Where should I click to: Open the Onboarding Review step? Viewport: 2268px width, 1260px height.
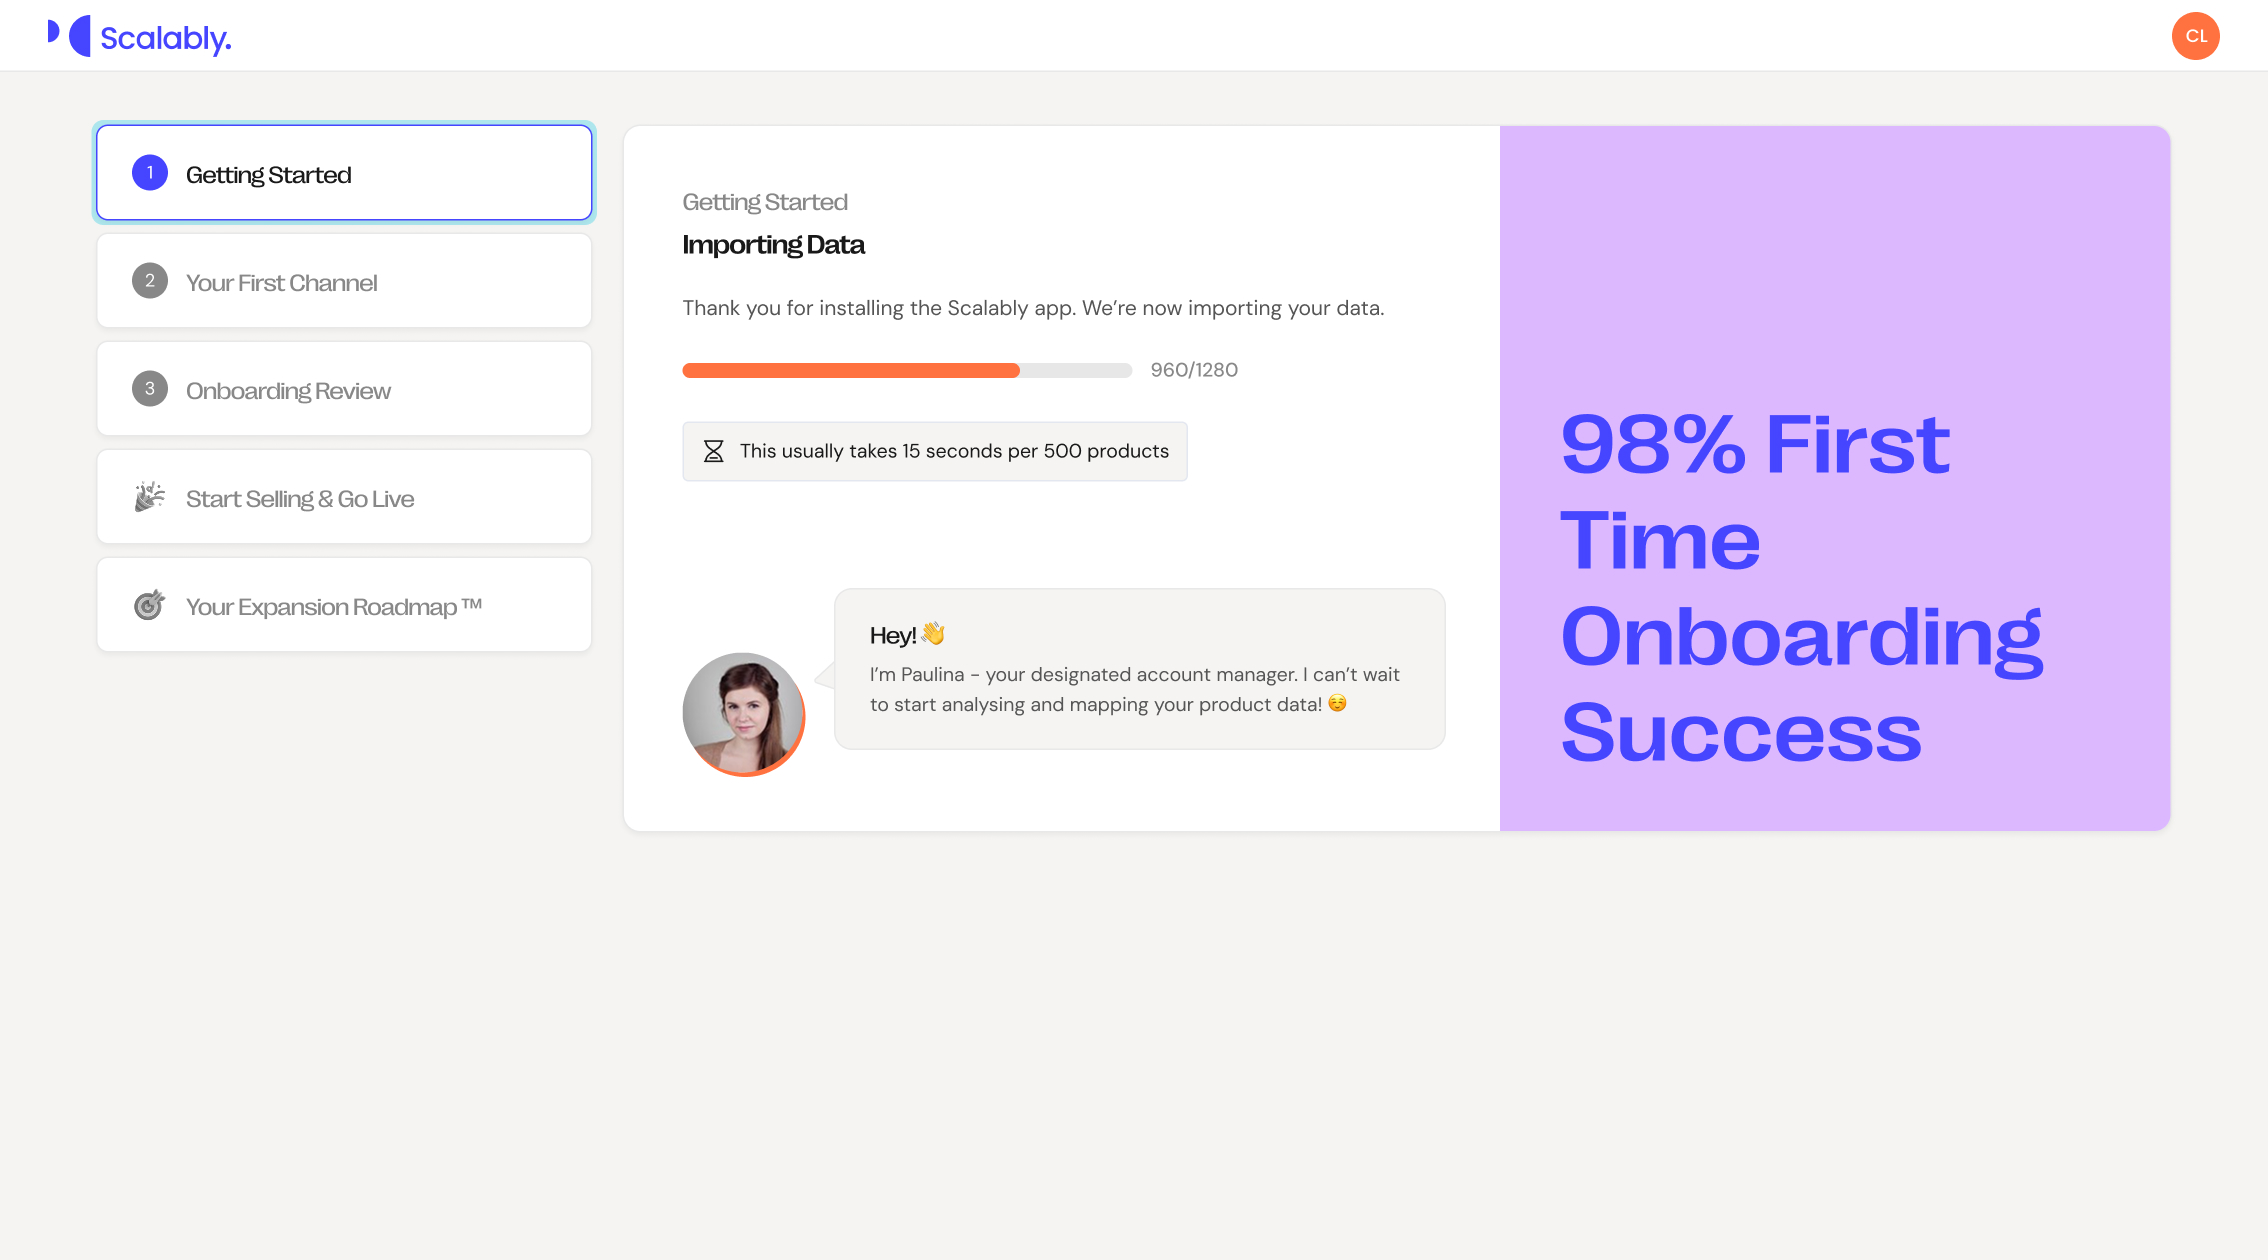[x=288, y=391]
